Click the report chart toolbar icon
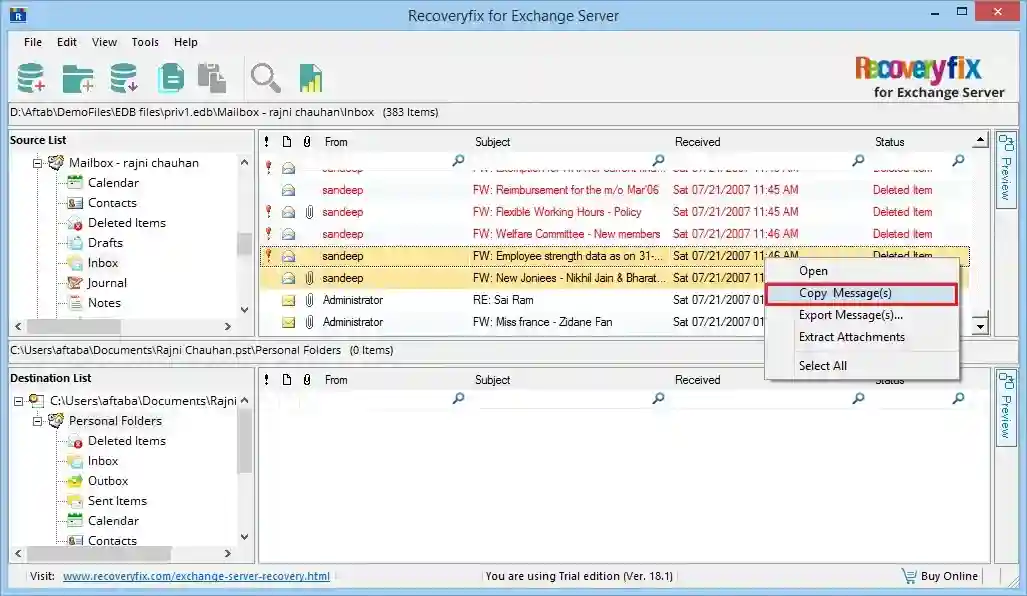Viewport: 1027px width, 596px height. pos(310,78)
